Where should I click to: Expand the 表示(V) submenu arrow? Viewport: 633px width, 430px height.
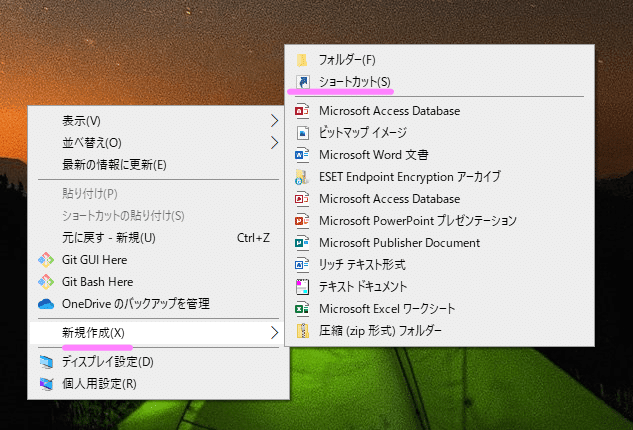click(x=275, y=121)
